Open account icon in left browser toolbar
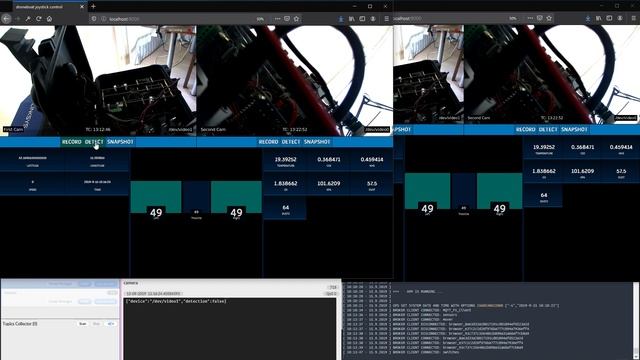Viewport: 640px width, 360px height. coord(373,19)
